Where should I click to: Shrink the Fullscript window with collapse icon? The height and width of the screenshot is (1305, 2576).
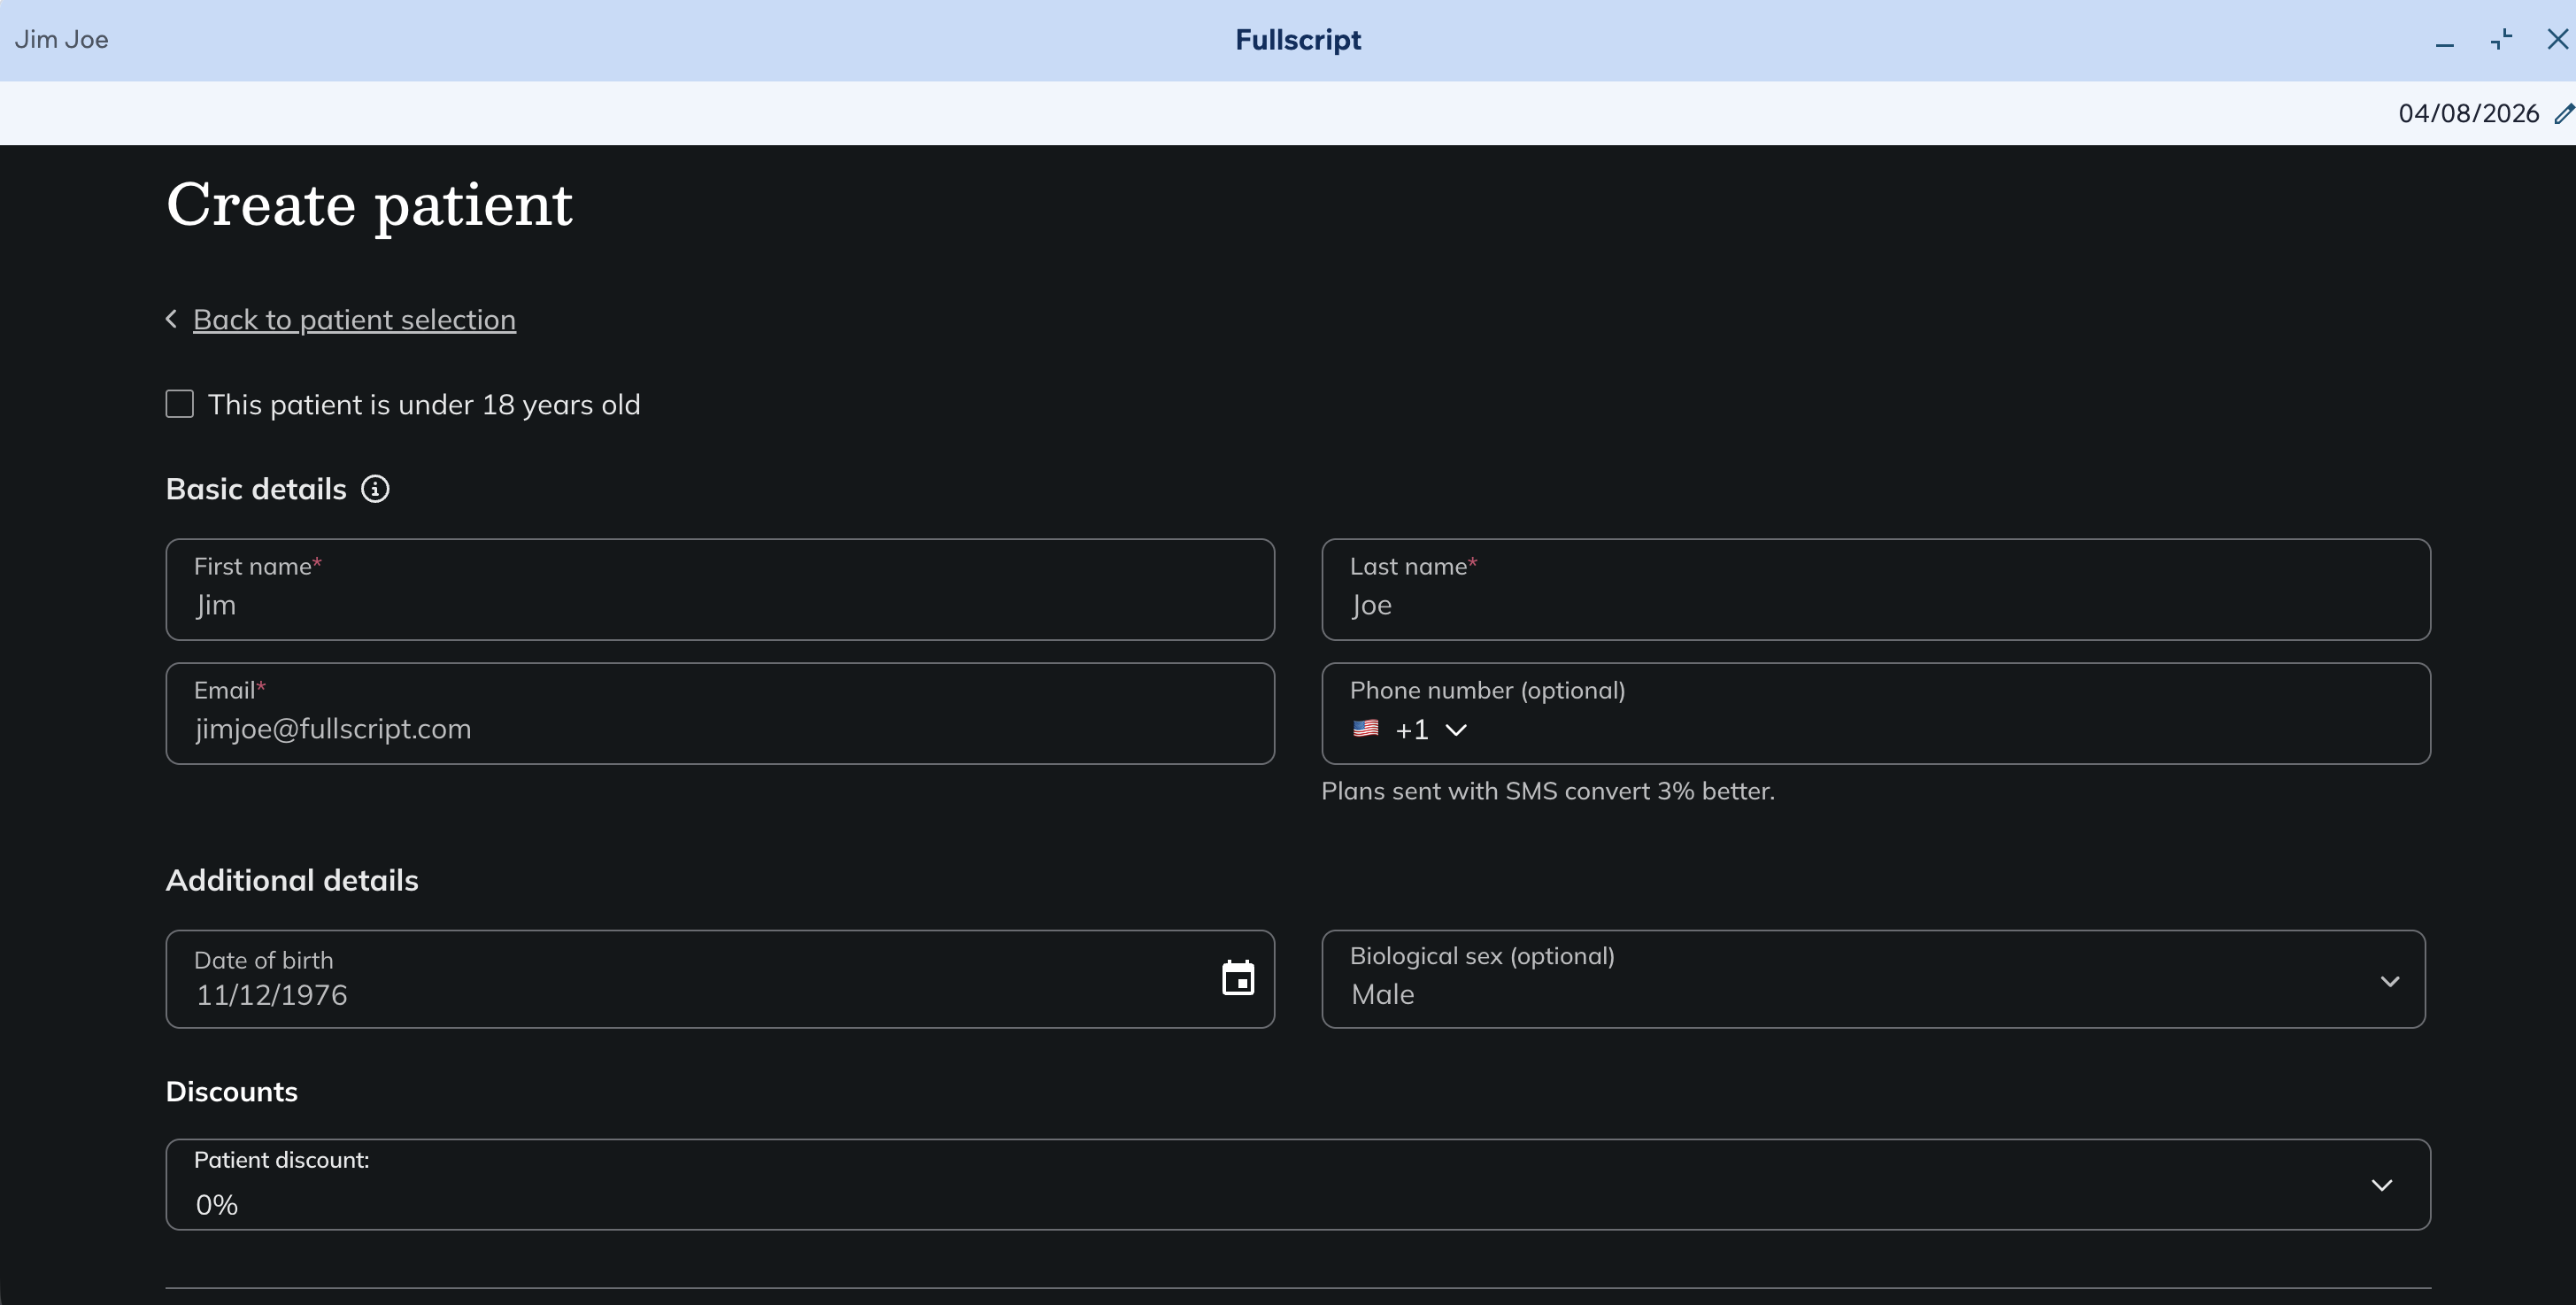click(x=2501, y=39)
